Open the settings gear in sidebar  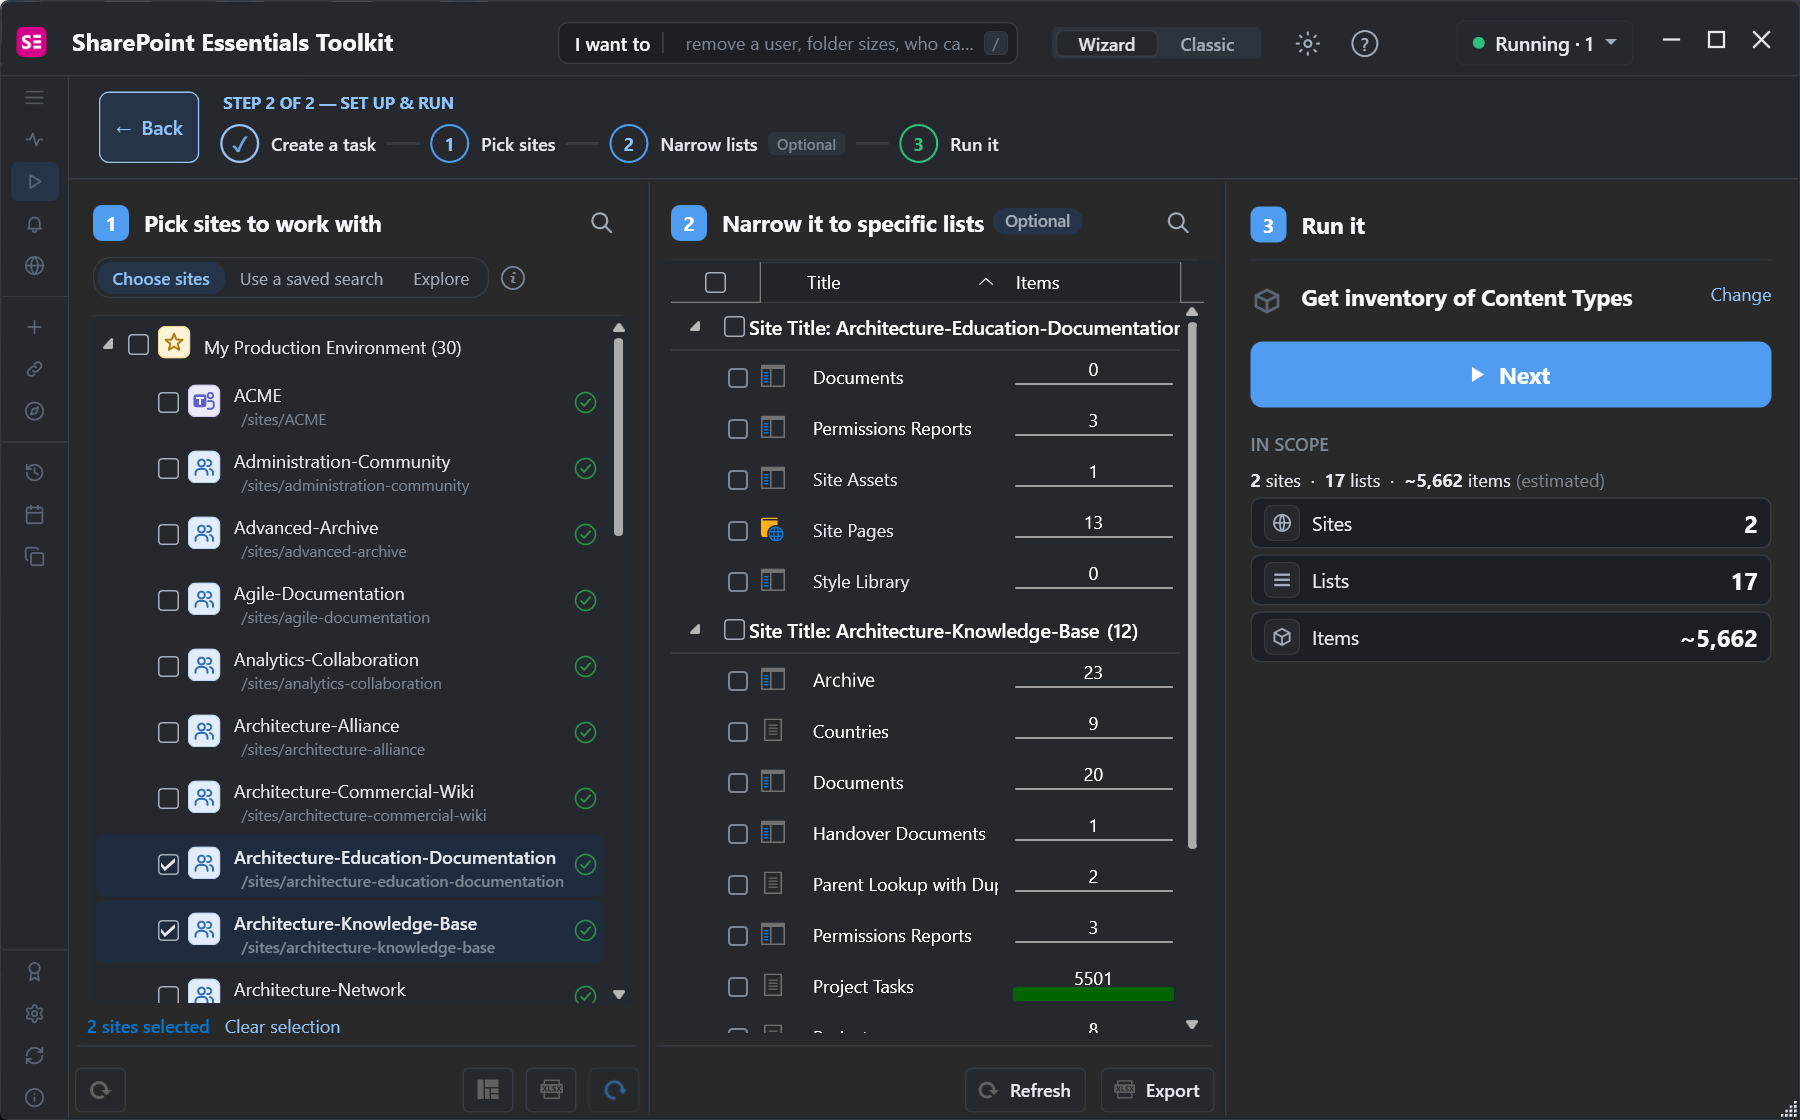[34, 1013]
